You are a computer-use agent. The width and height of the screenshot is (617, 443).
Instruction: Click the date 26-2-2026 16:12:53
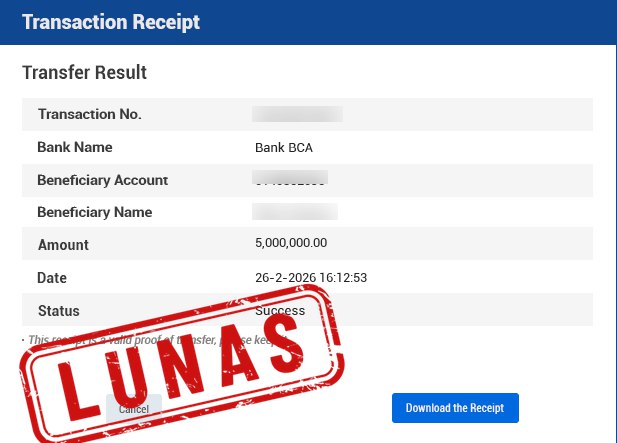coord(311,278)
